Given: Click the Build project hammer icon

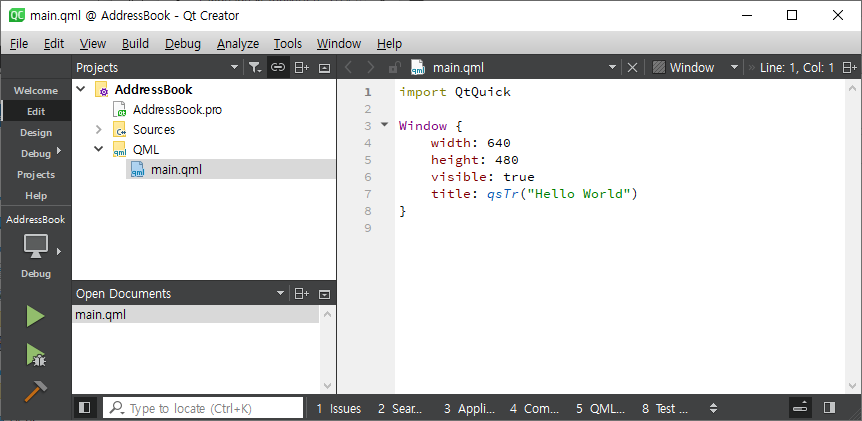Looking at the screenshot, I should [x=36, y=391].
